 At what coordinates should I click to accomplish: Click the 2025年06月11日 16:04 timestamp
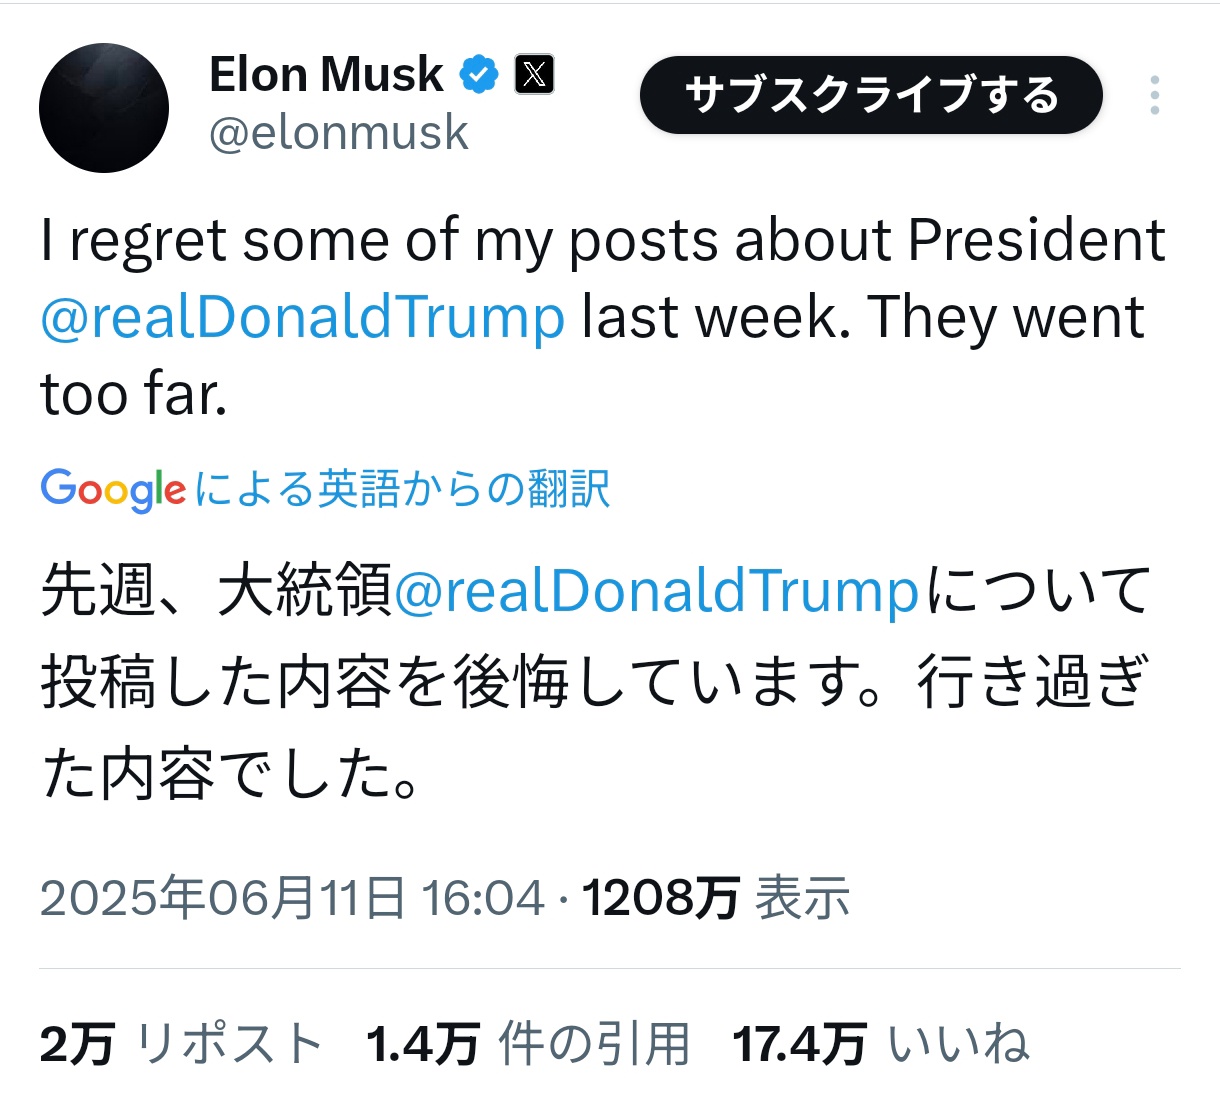(292, 898)
